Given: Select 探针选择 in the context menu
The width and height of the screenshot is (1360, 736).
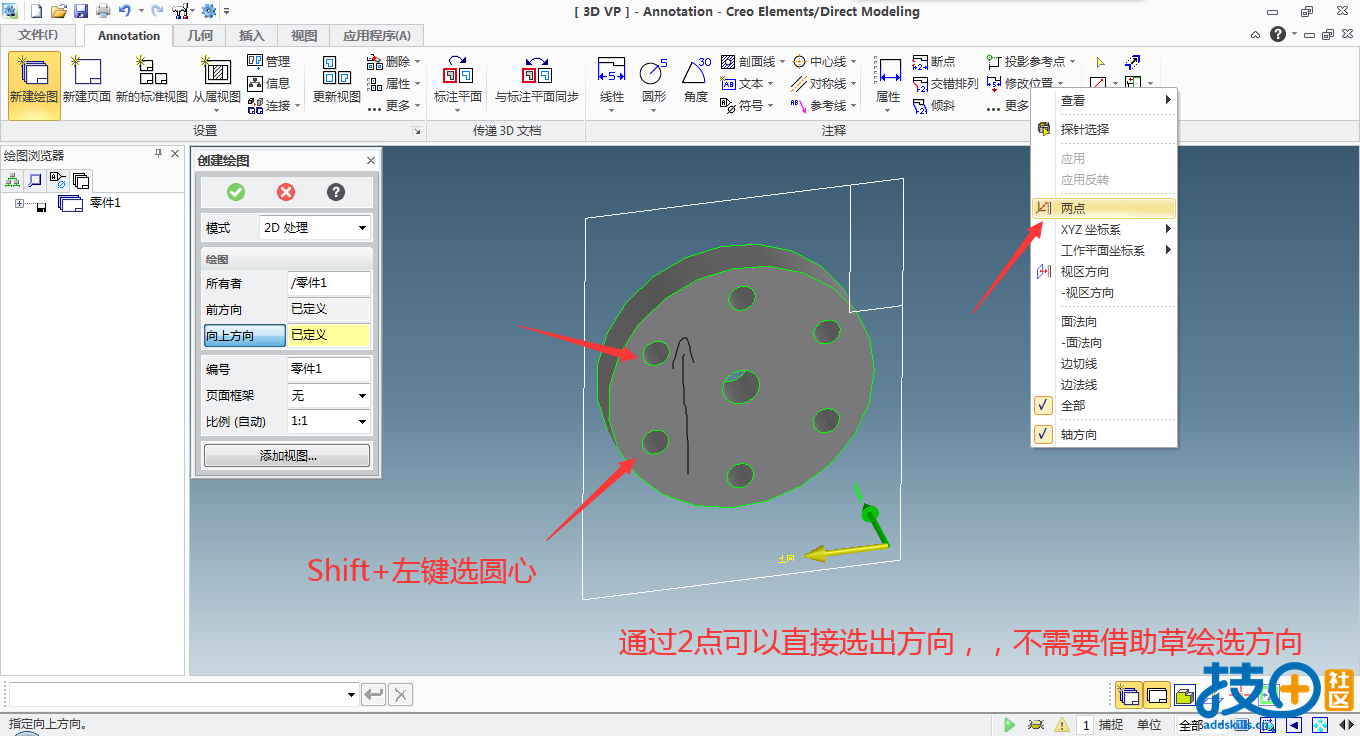Looking at the screenshot, I should click(x=1104, y=129).
